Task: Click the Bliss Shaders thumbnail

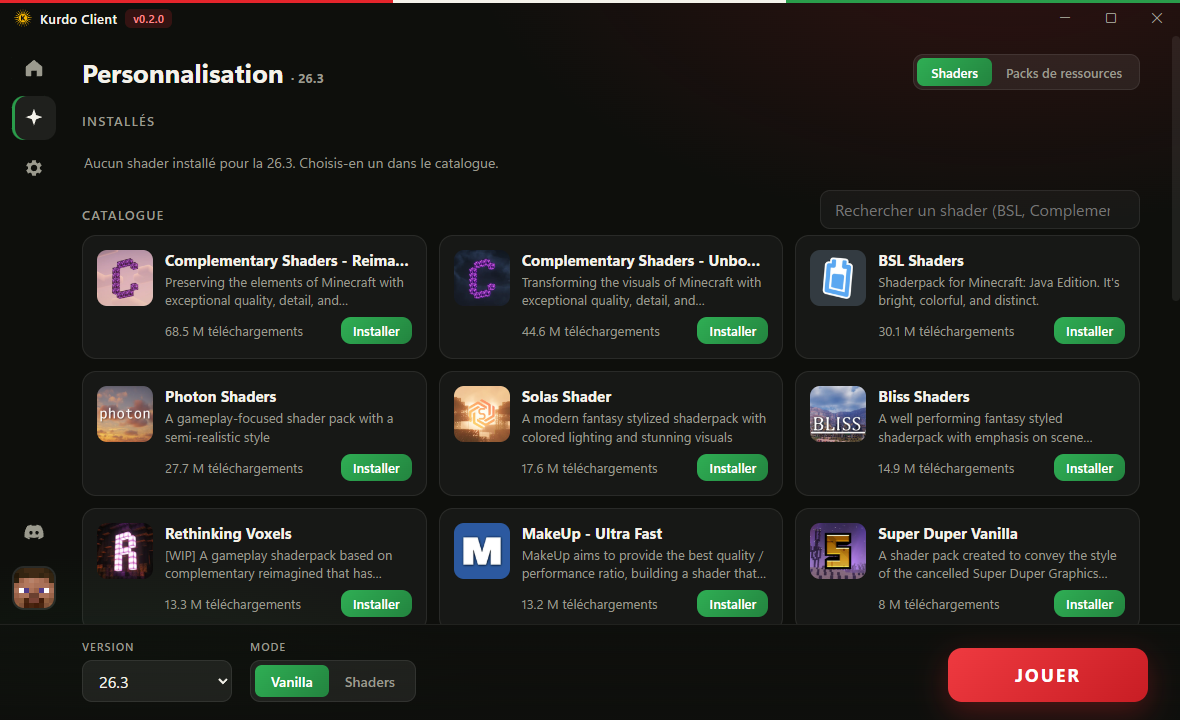Action: pos(838,414)
